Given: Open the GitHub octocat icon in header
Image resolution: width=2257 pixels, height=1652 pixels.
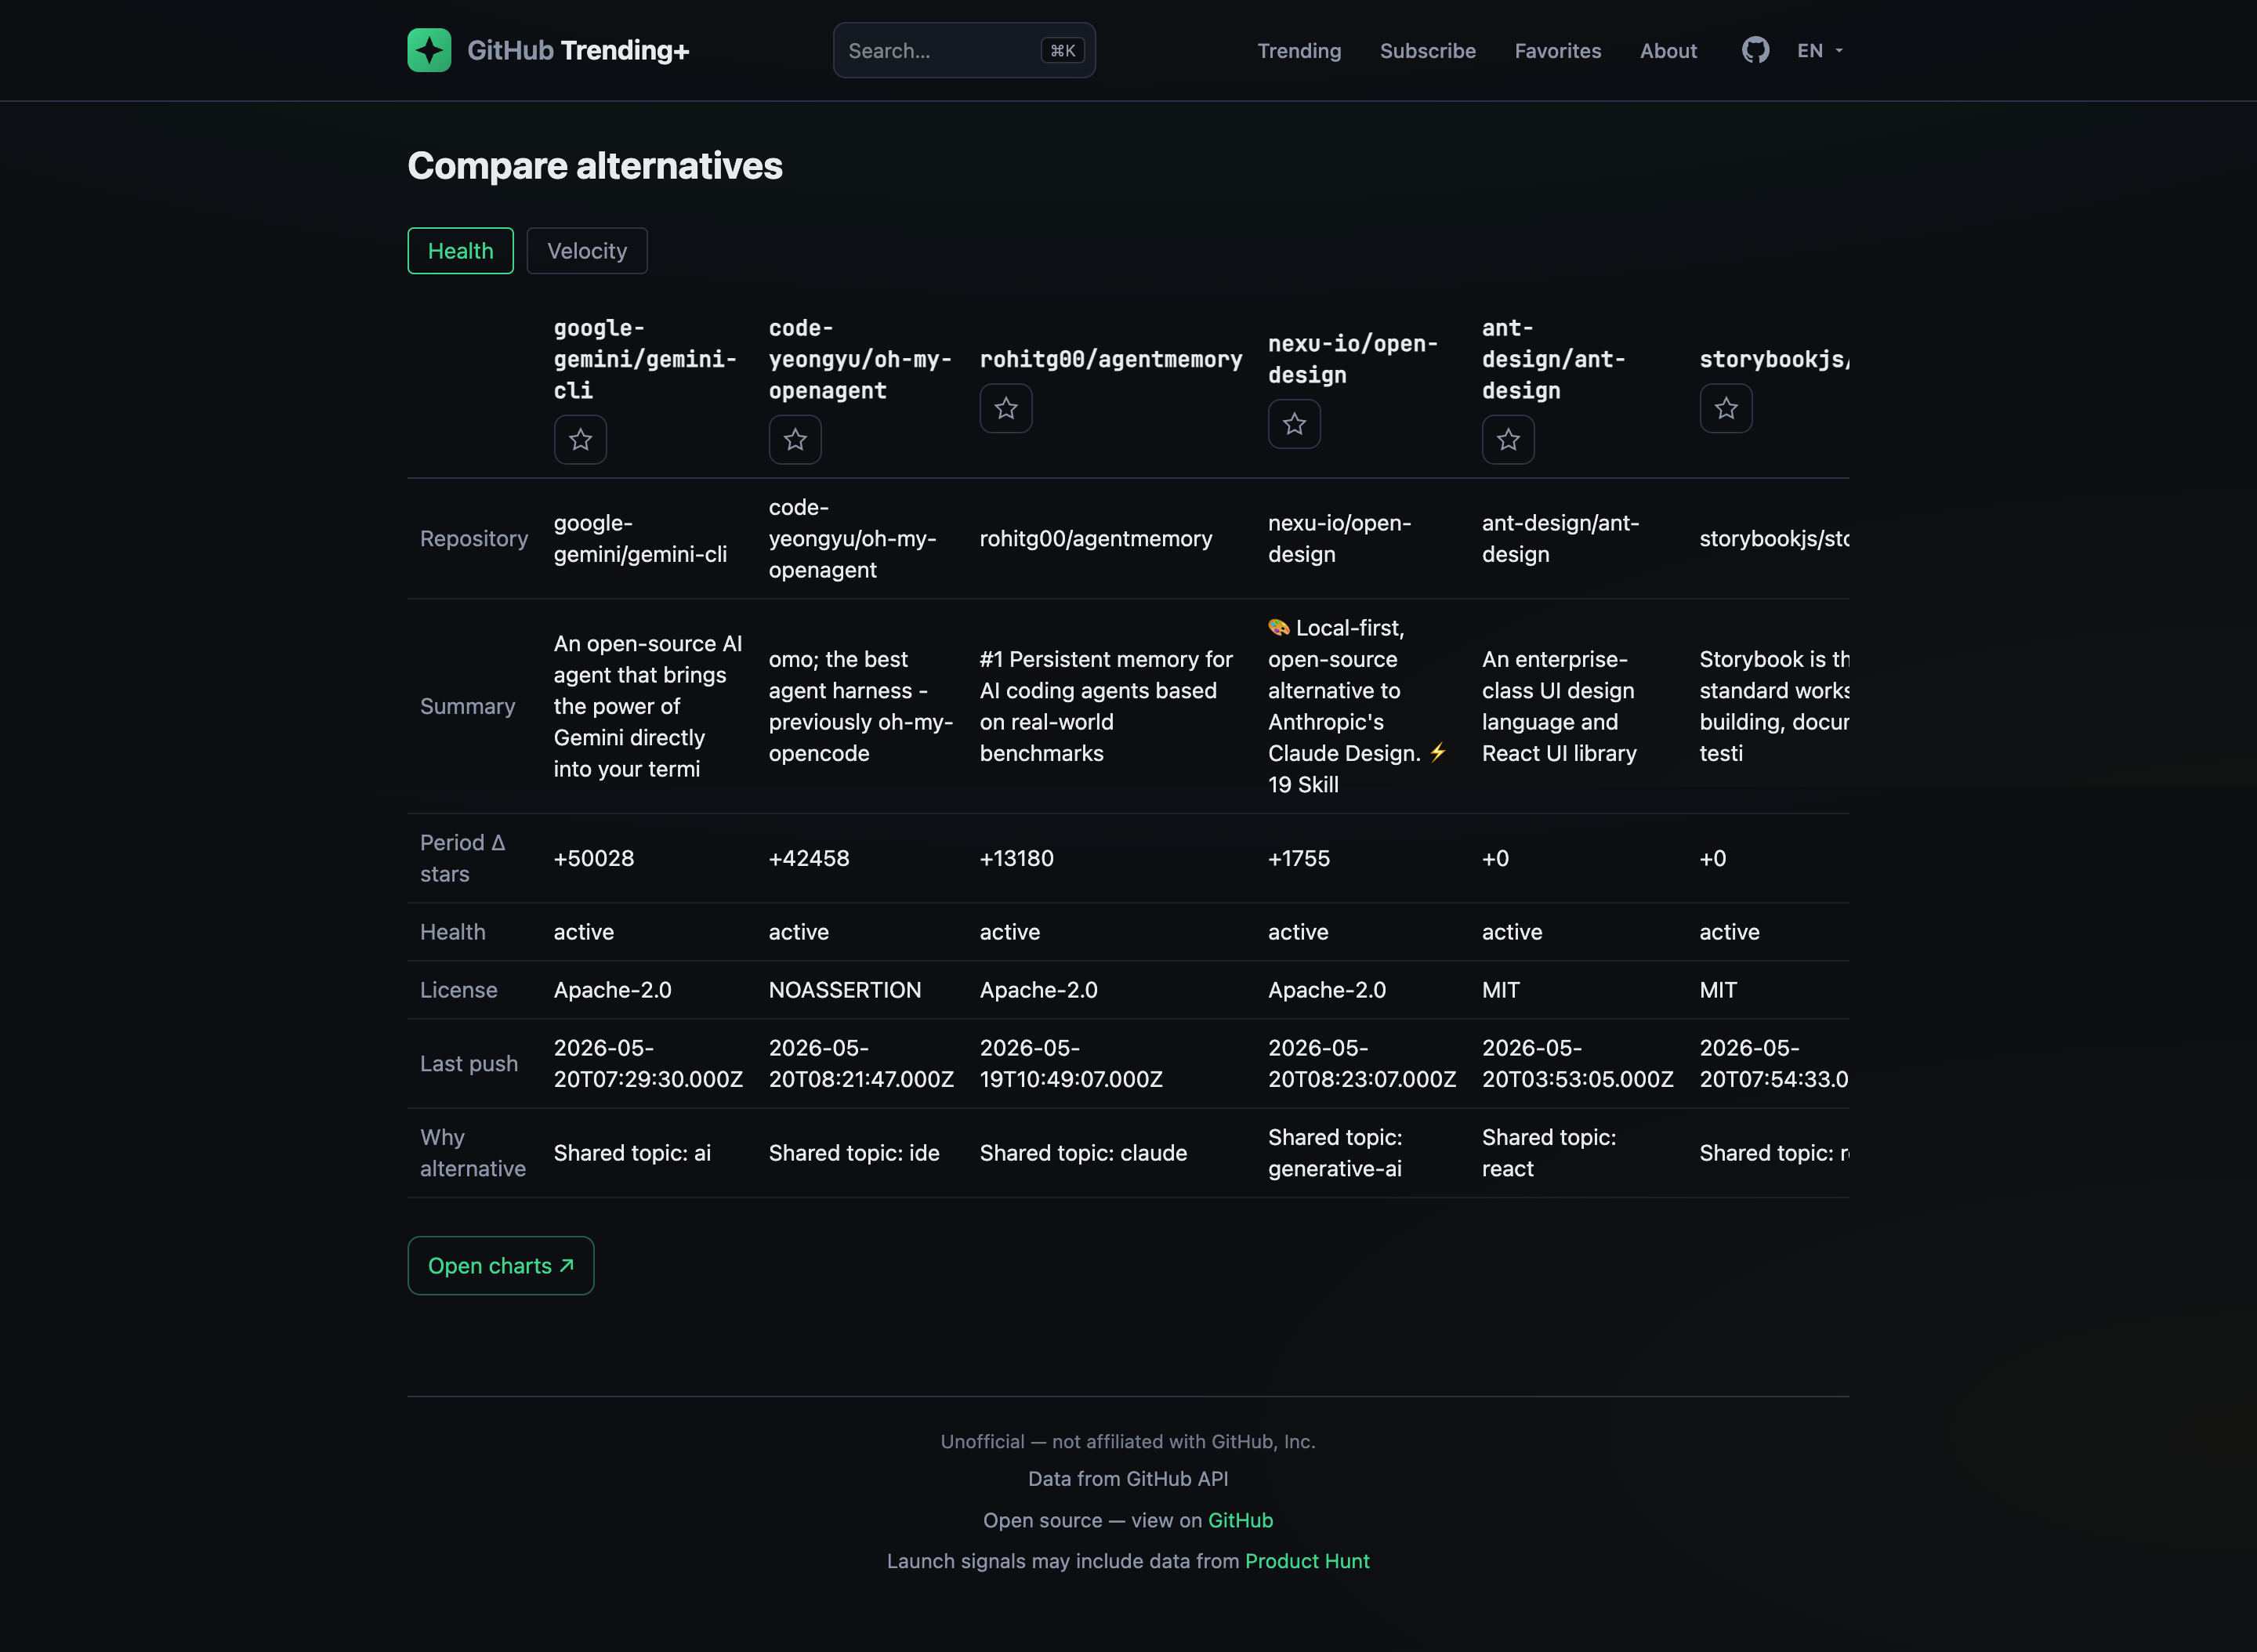Looking at the screenshot, I should (1755, 50).
